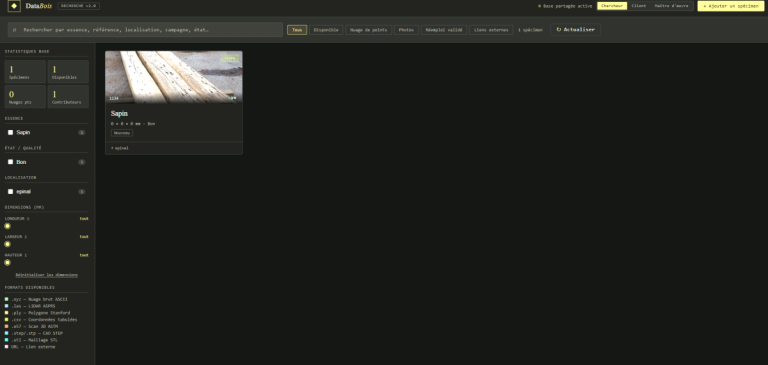
Task: Click the 'tout' value next to Hauteur
Action: click(84, 255)
